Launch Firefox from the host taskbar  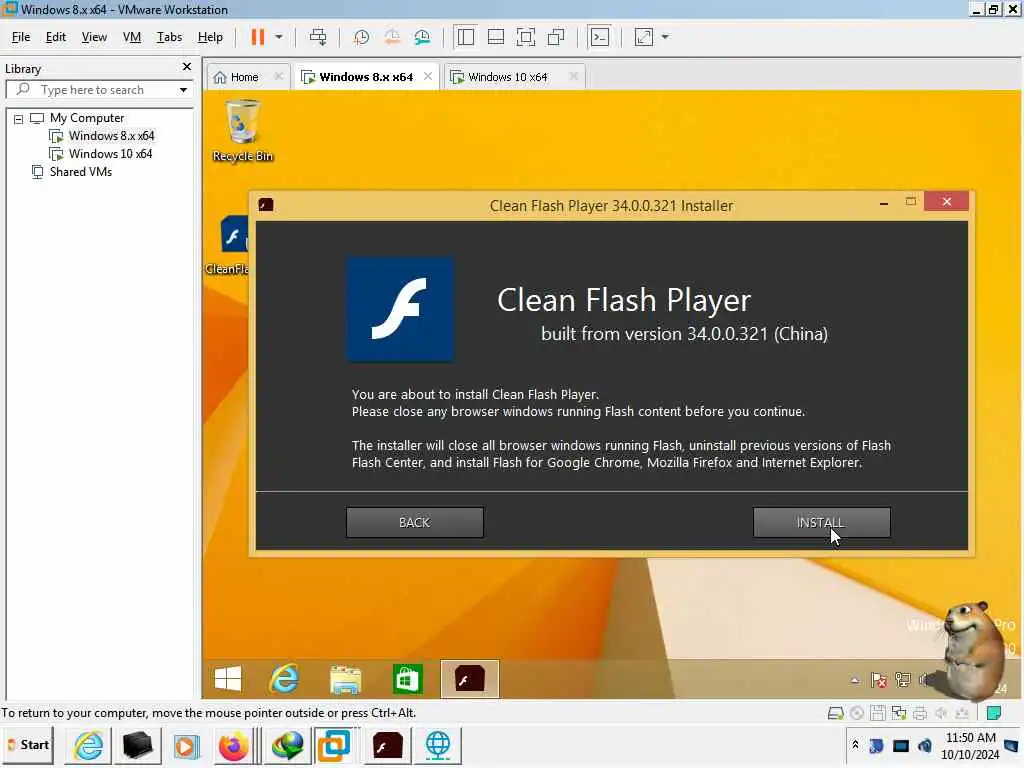point(234,745)
